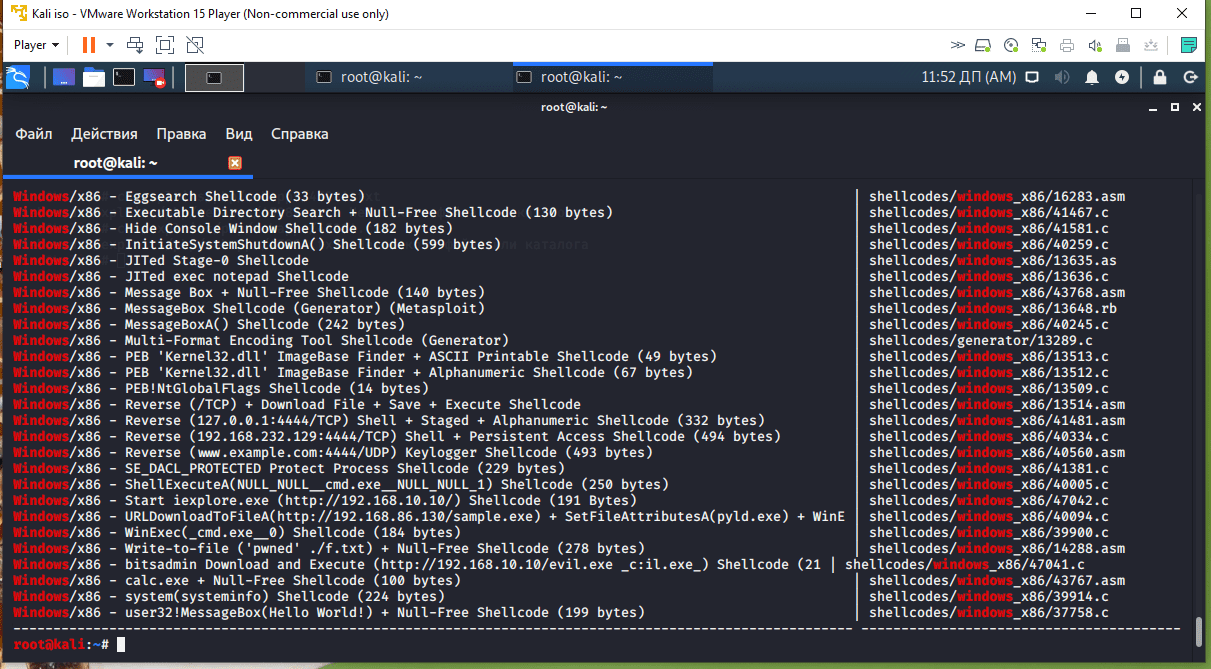Open the file manager folder icon

(94, 77)
